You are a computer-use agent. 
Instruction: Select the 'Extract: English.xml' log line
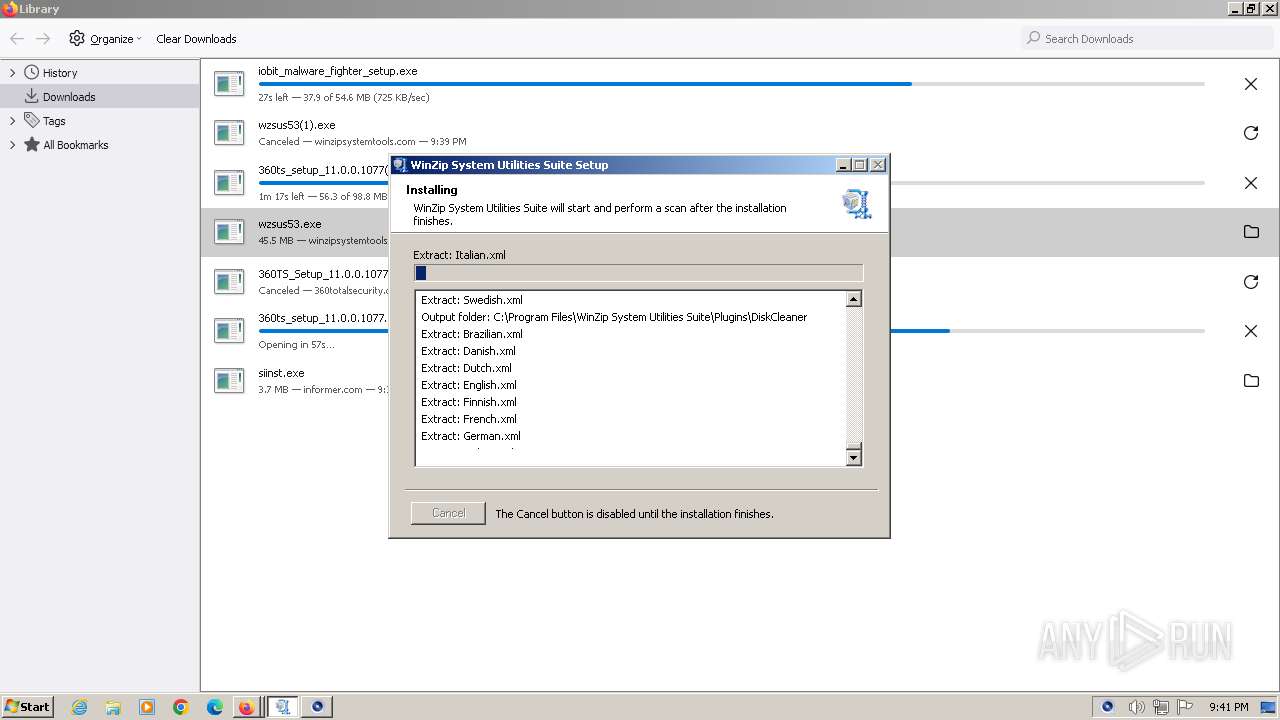coord(469,385)
